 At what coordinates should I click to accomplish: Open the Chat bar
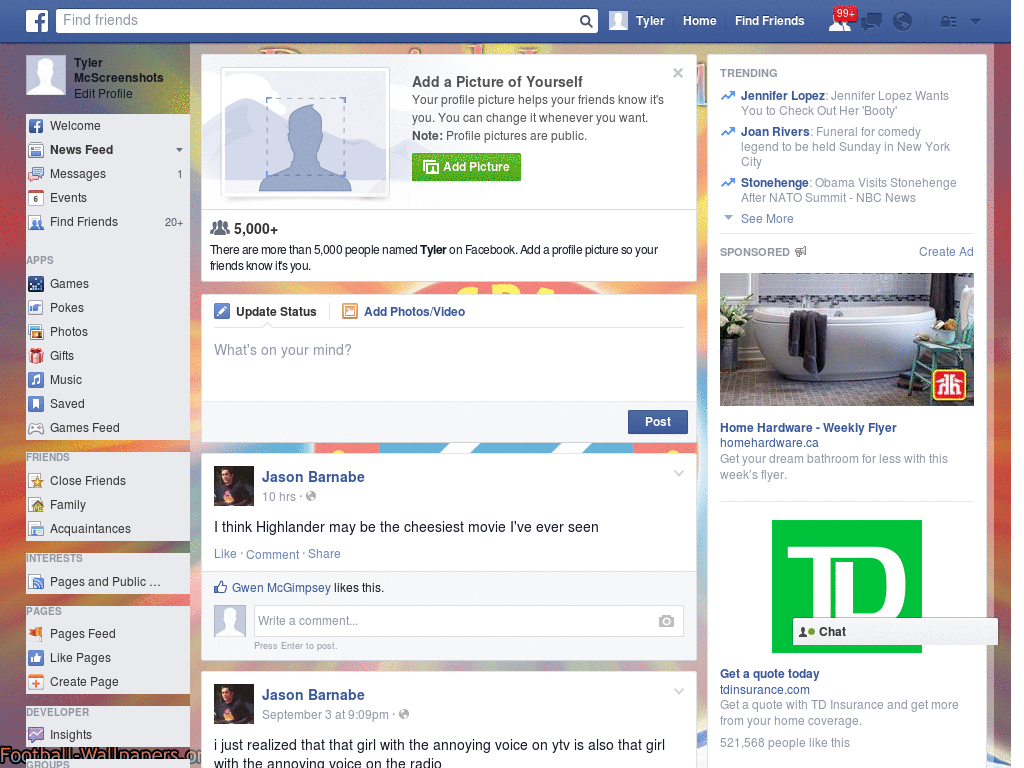(895, 632)
